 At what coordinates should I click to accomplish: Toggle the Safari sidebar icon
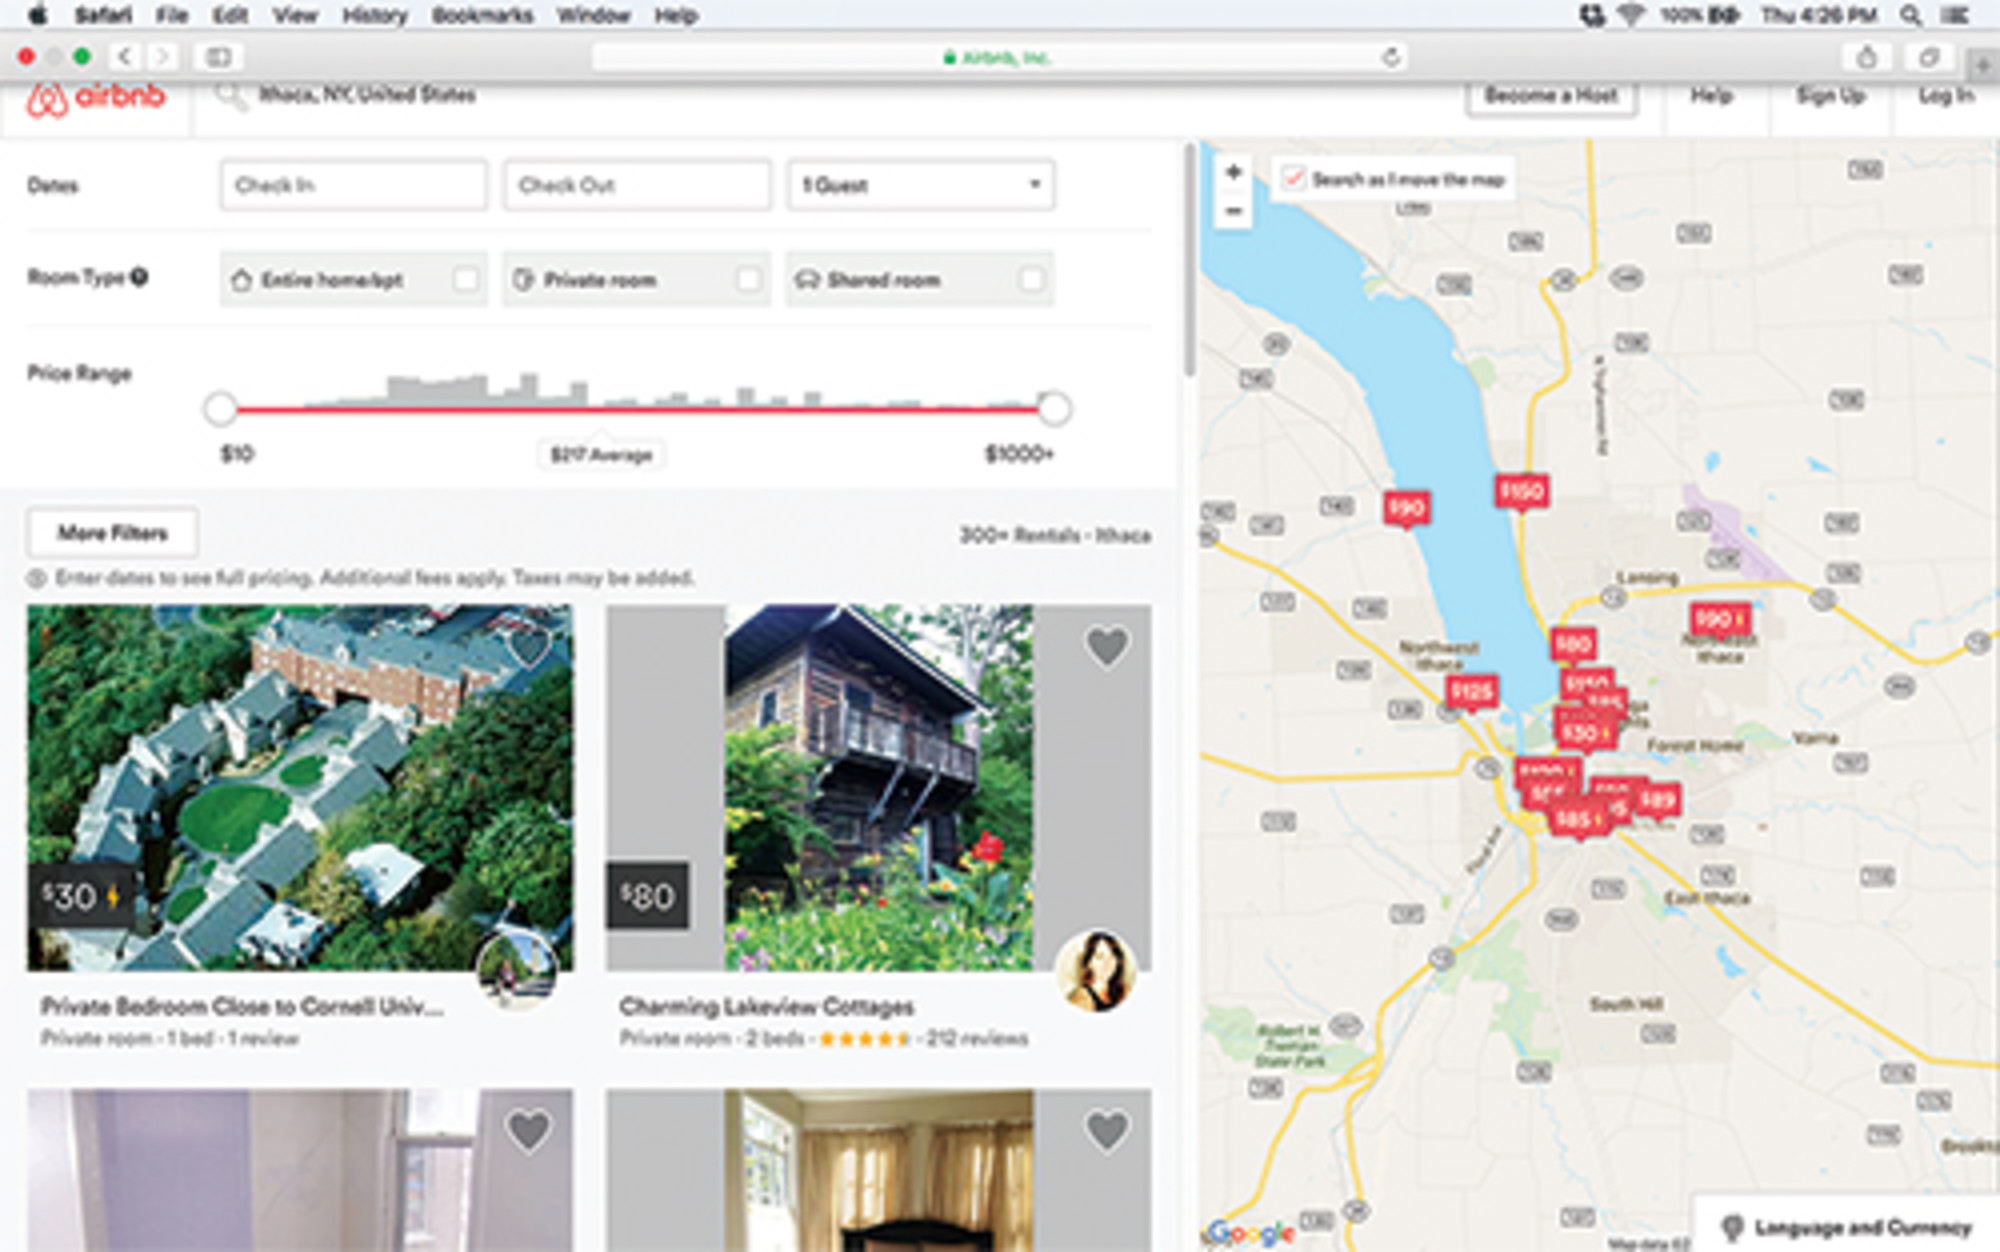click(x=218, y=57)
